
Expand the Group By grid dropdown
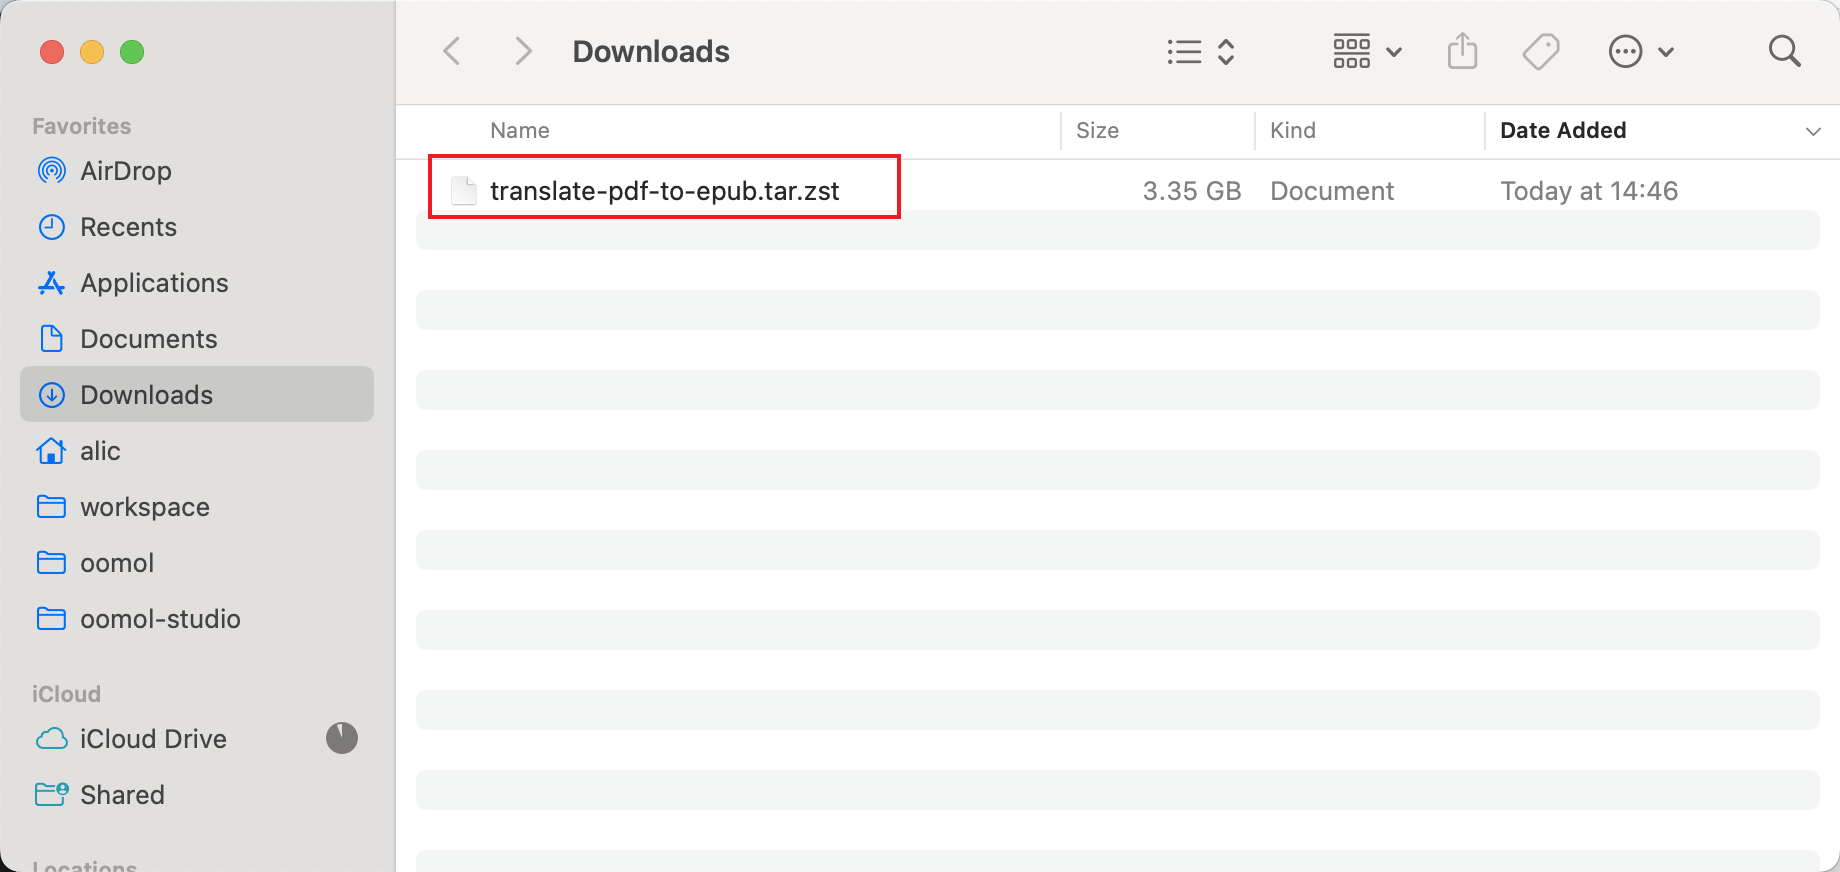(x=1366, y=51)
